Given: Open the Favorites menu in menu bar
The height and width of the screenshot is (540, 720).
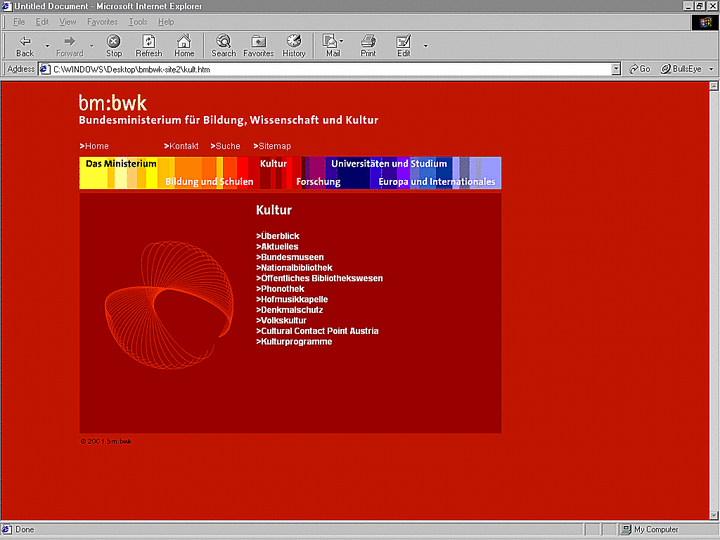Looking at the screenshot, I should [x=102, y=22].
